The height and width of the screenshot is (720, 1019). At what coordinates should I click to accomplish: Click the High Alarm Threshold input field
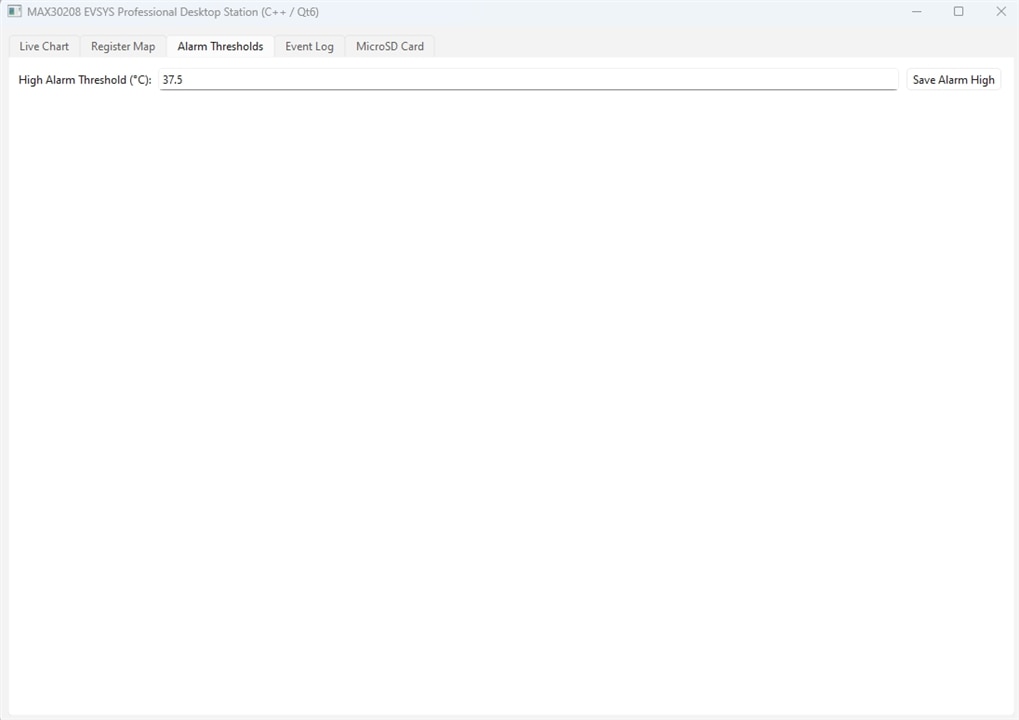click(528, 79)
